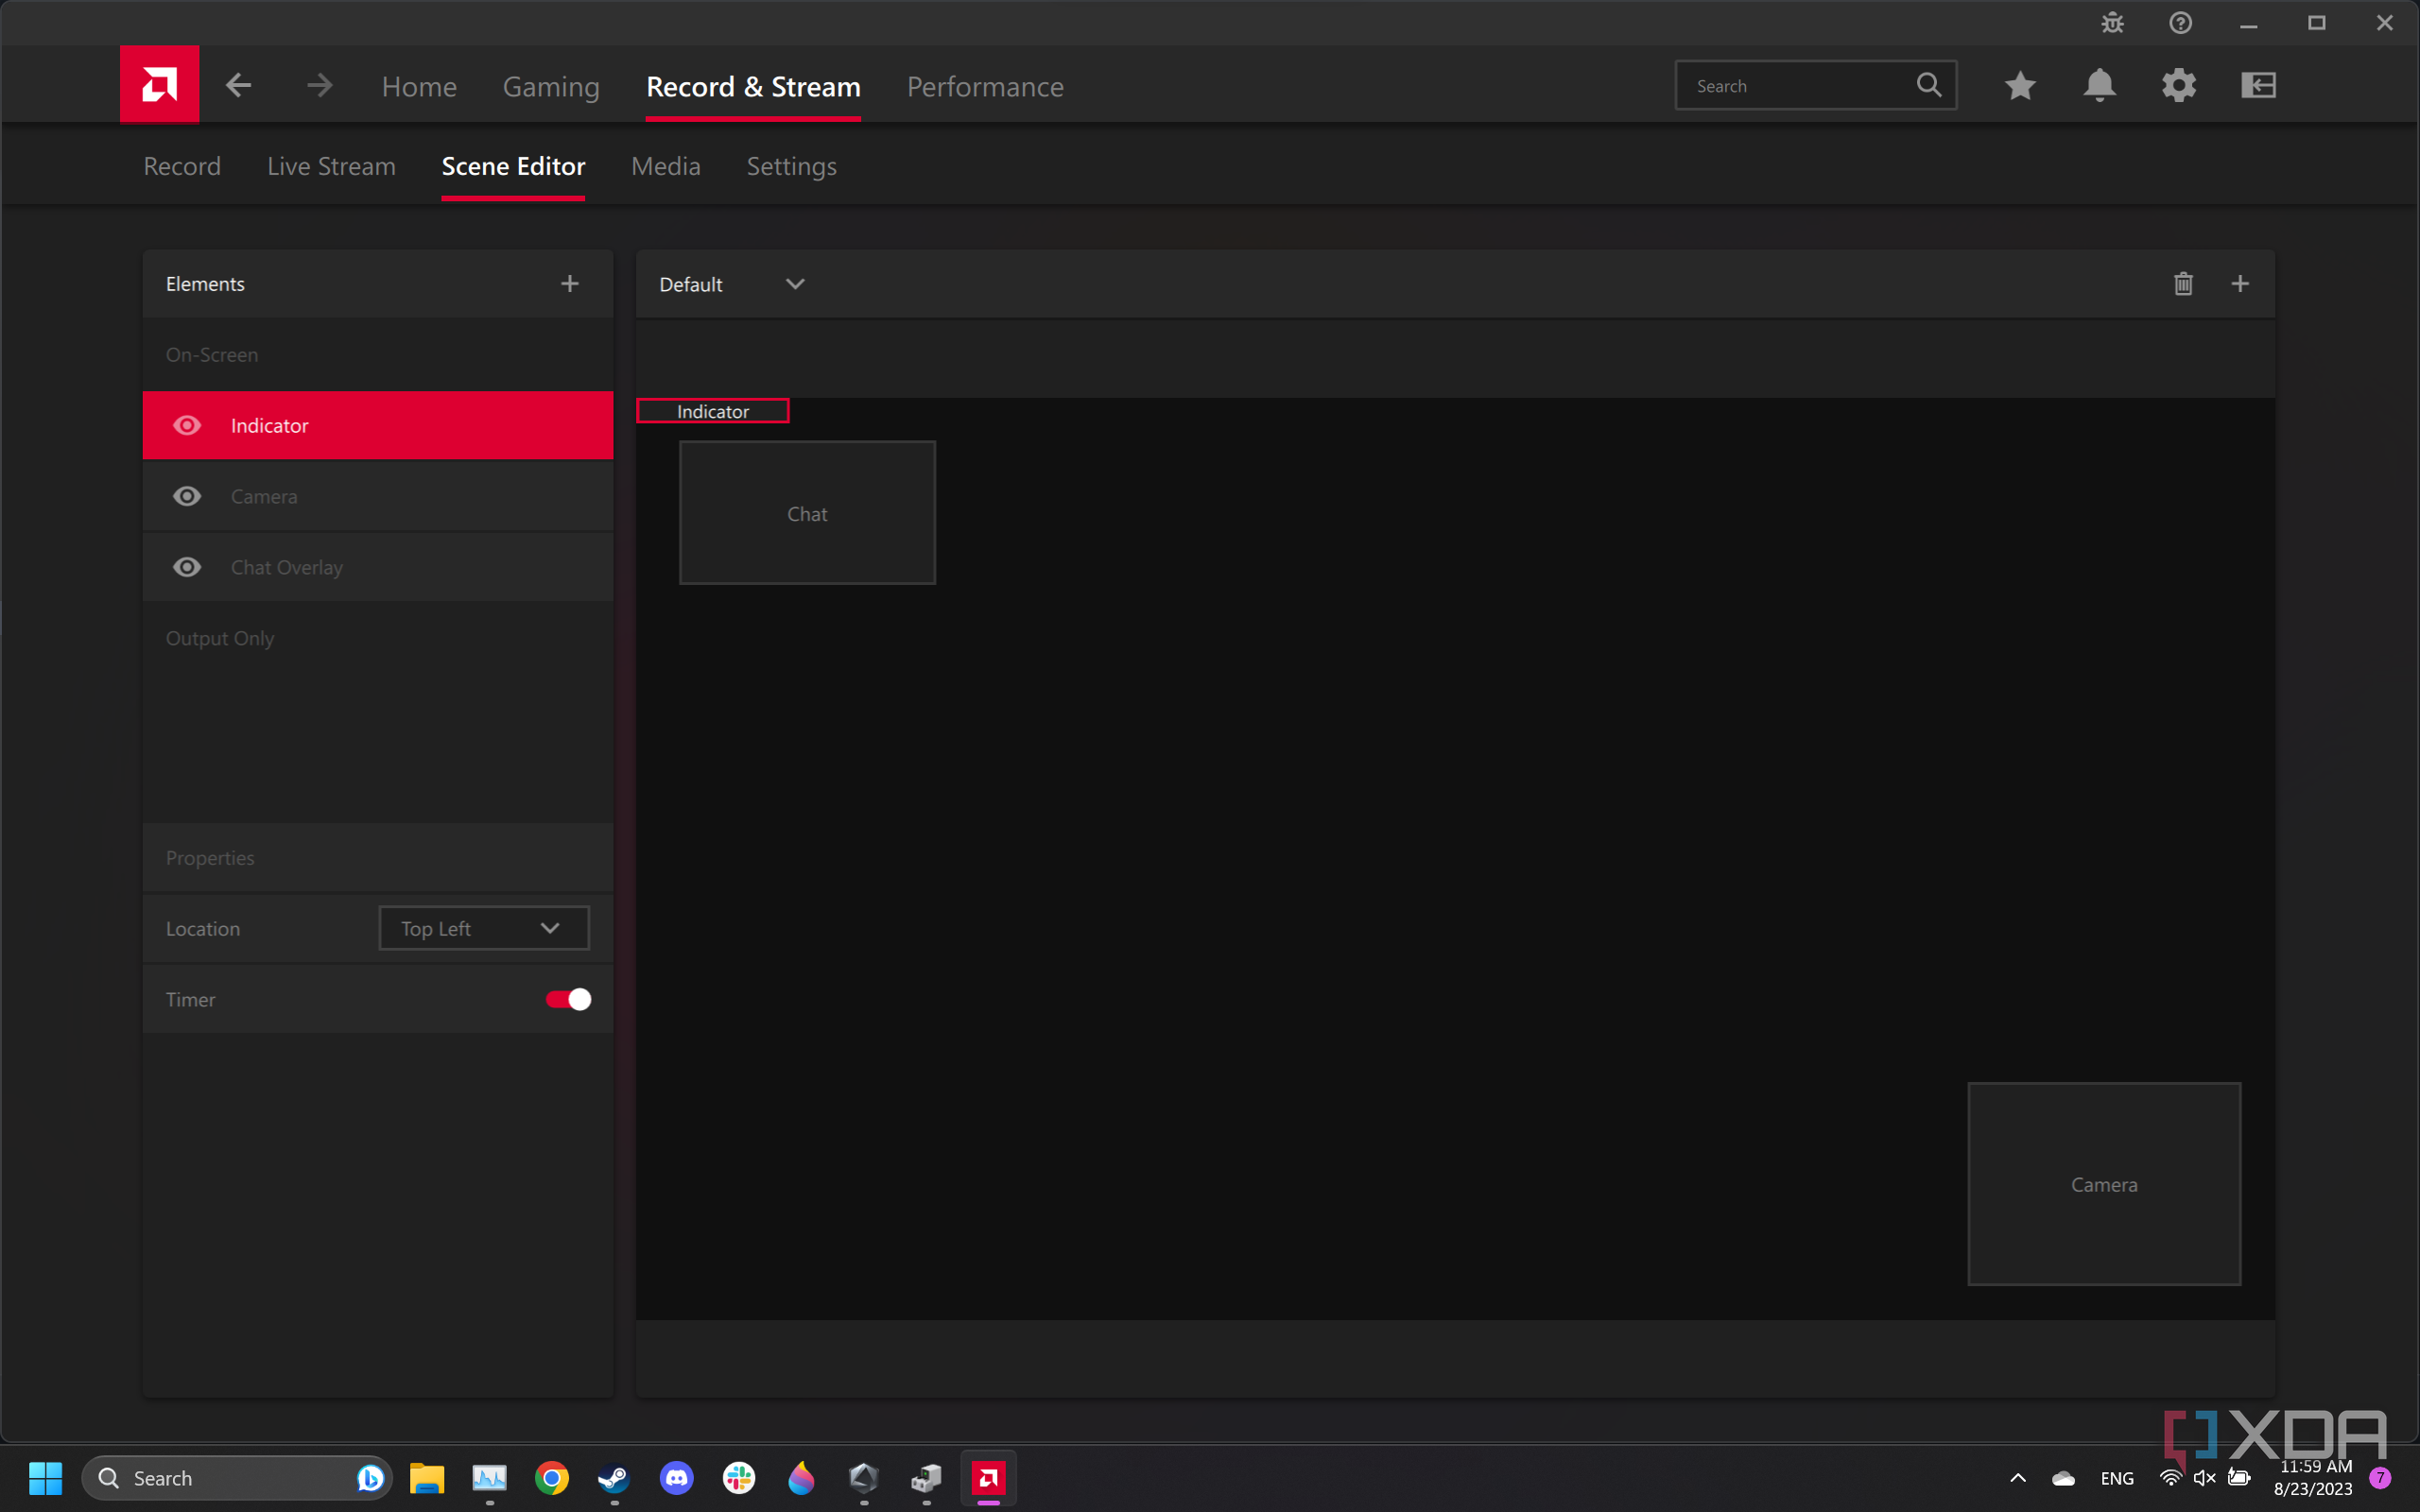Click the AMD logo home icon
Image resolution: width=2420 pixels, height=1512 pixels.
(159, 84)
